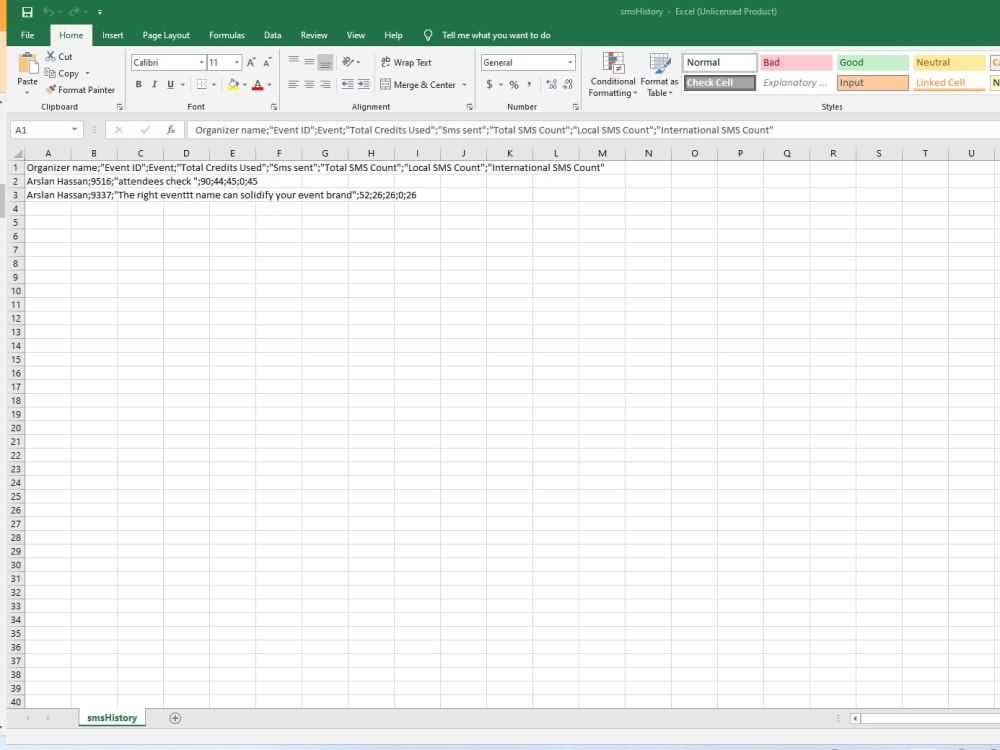This screenshot has width=1000, height=750.
Task: Toggle Center alignment
Action: (x=309, y=84)
